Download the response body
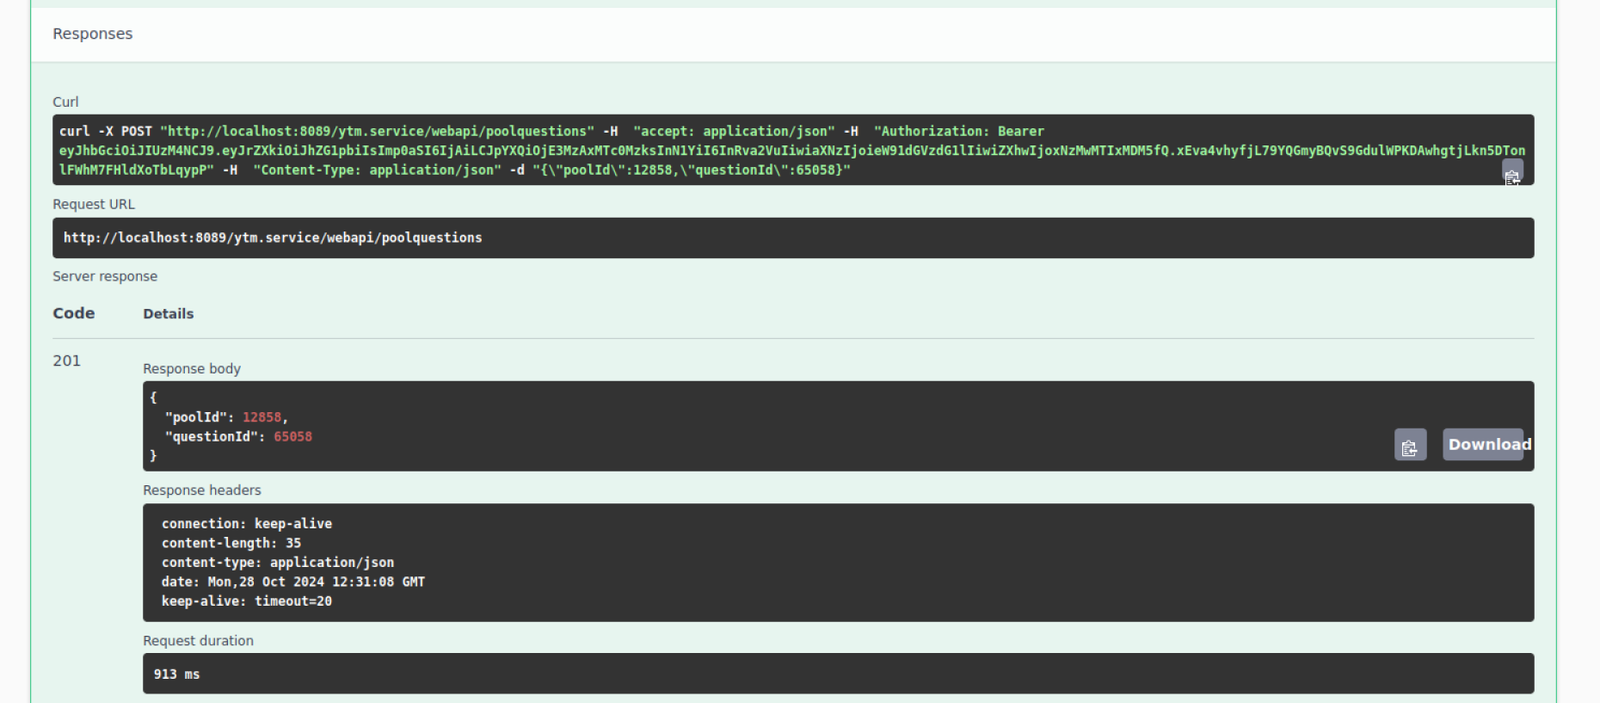 pyautogui.click(x=1483, y=445)
